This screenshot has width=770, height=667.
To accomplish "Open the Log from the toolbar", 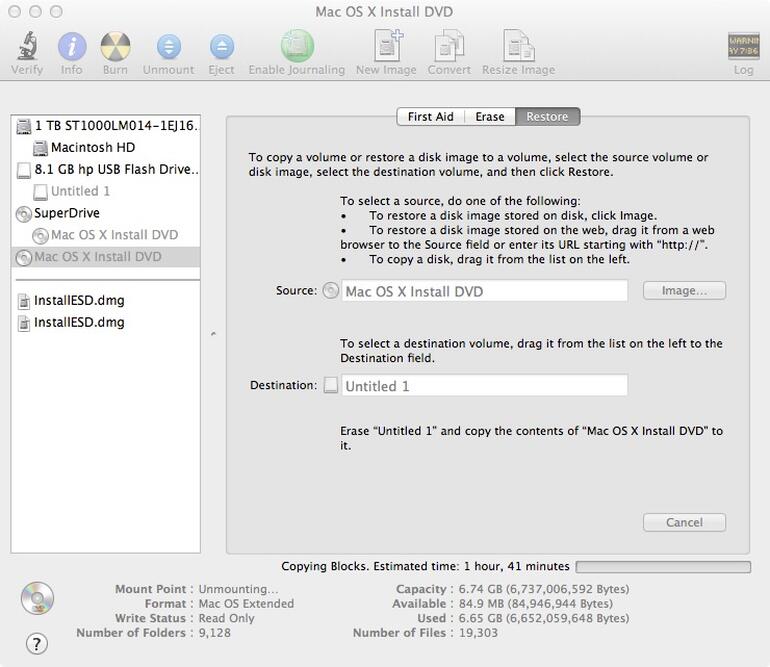I will 743,46.
